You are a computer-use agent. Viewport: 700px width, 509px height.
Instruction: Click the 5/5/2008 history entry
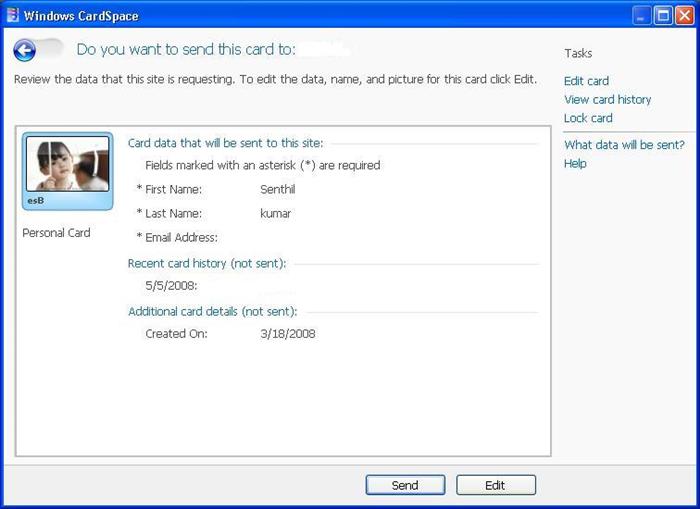171,286
